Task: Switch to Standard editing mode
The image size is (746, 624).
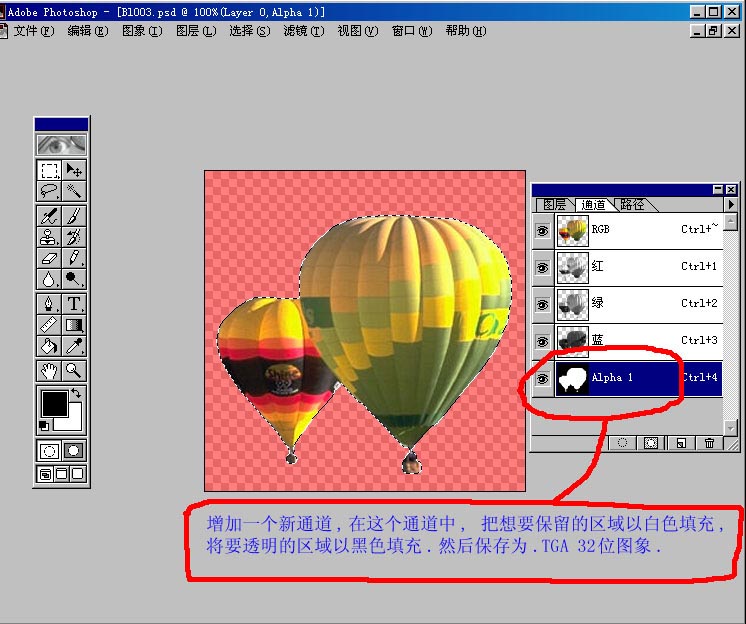Action: point(49,450)
